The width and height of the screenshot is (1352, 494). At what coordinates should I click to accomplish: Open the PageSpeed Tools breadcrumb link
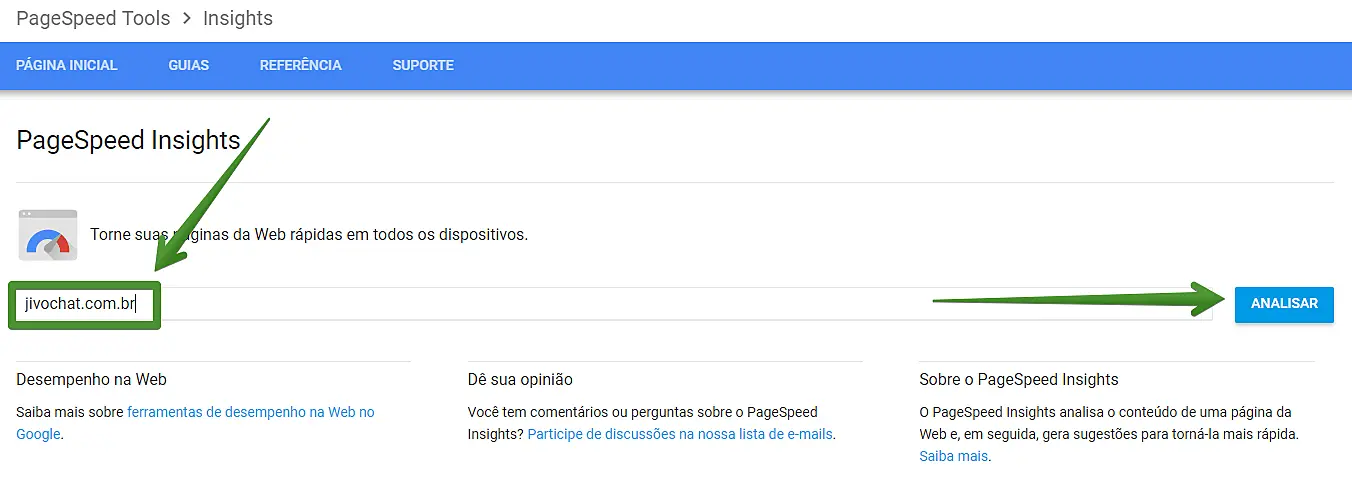93,18
